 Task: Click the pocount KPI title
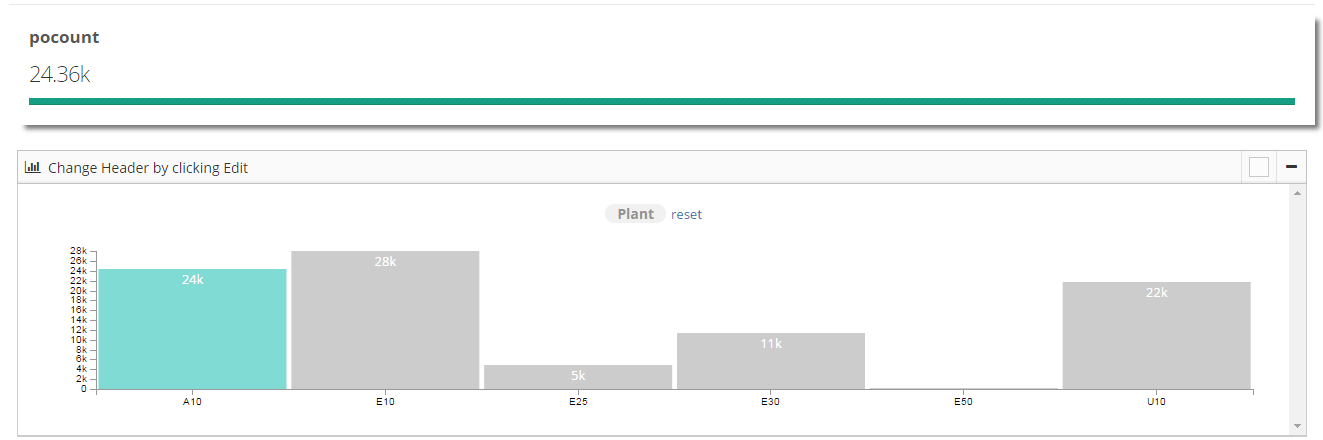(64, 38)
